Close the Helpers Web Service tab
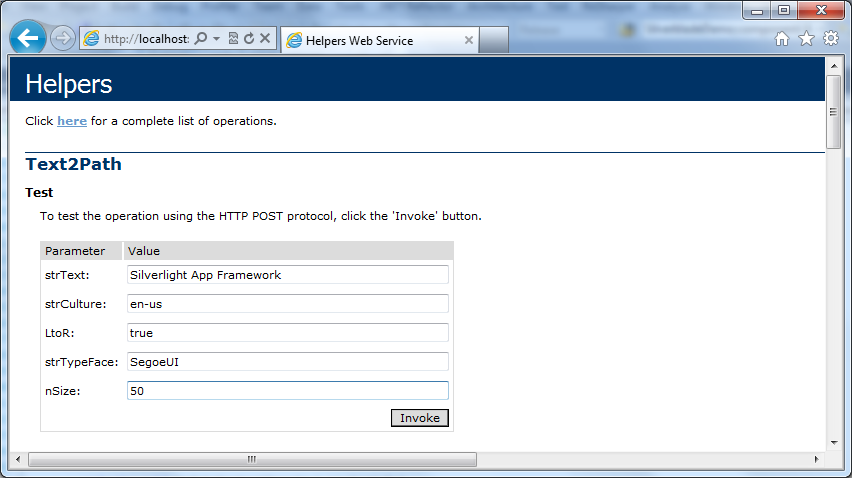The width and height of the screenshot is (852, 478). 468,40
